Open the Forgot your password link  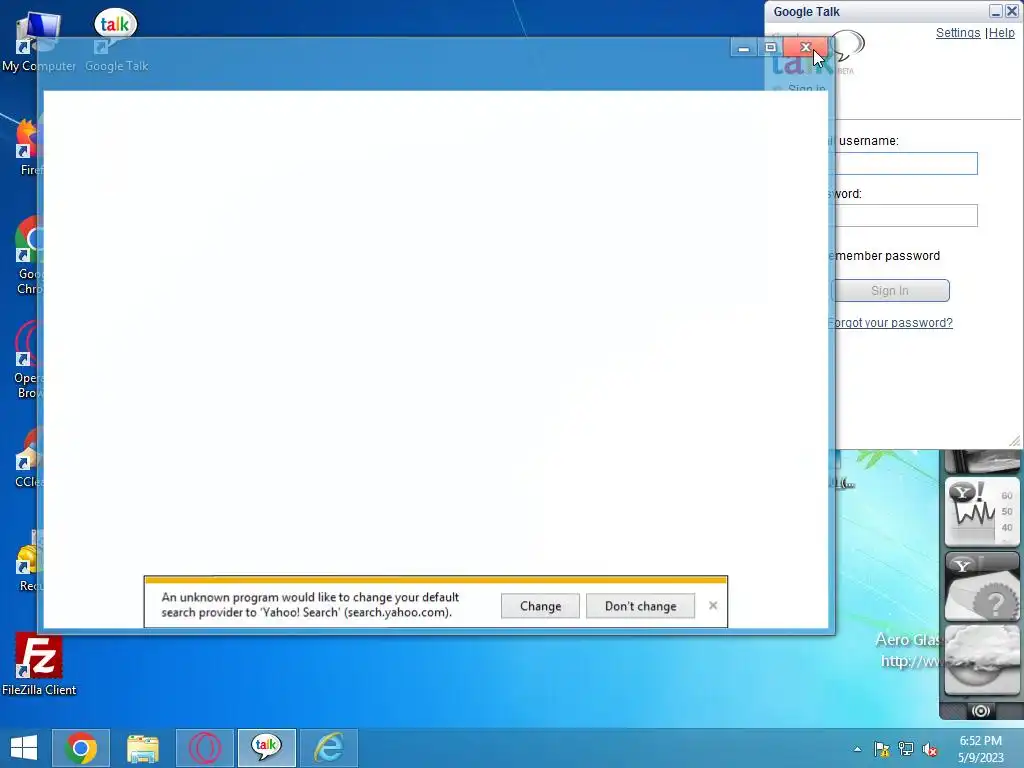click(x=891, y=323)
